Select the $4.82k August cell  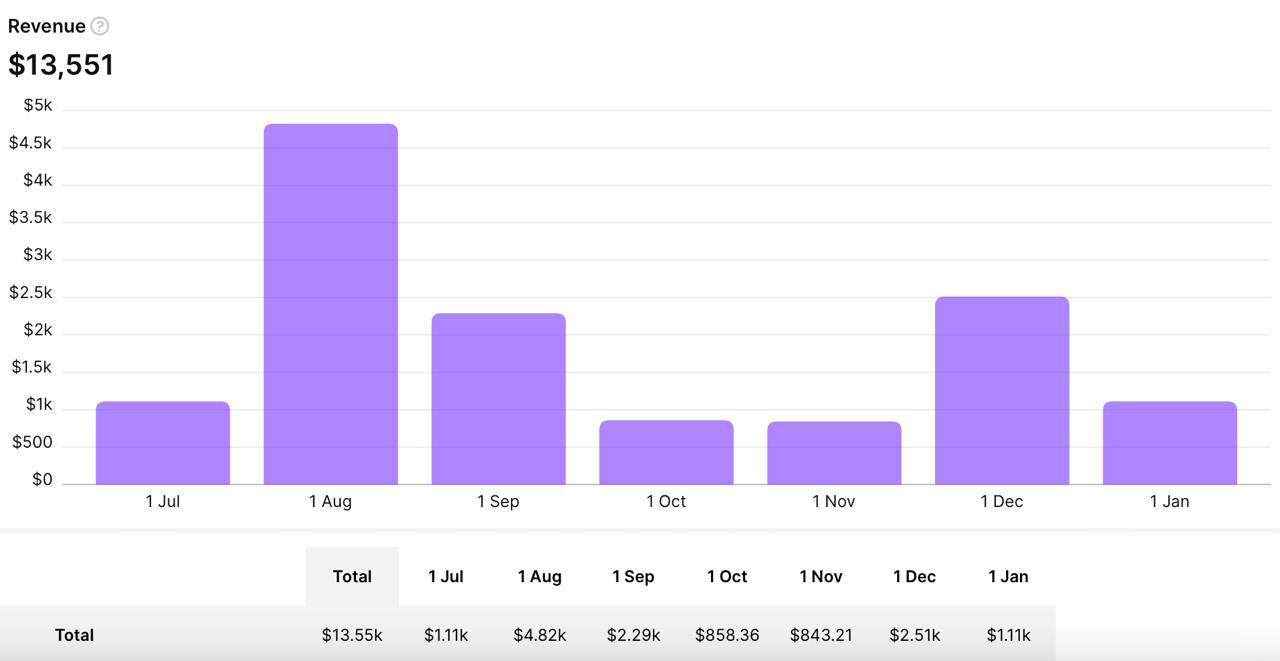coord(540,635)
